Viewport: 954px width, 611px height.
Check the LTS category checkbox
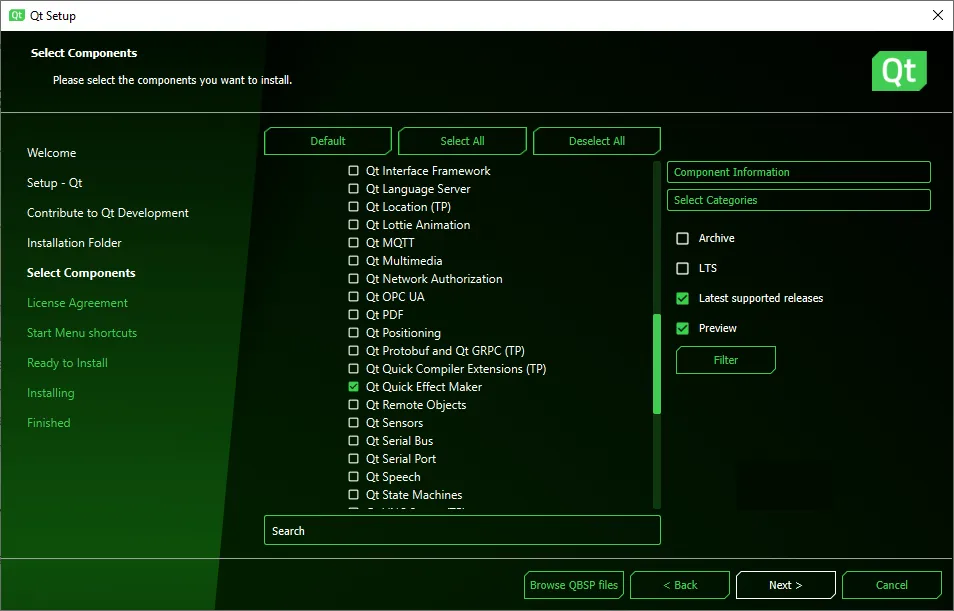click(683, 269)
